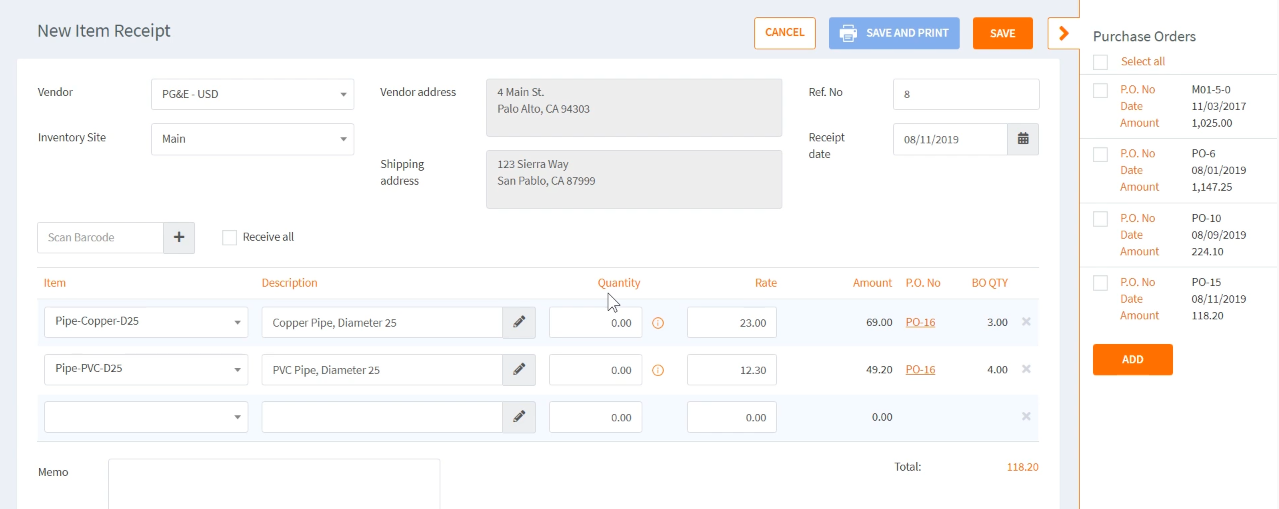
Task: Open PO-16 link in Copper Pipe row
Action: (x=920, y=322)
